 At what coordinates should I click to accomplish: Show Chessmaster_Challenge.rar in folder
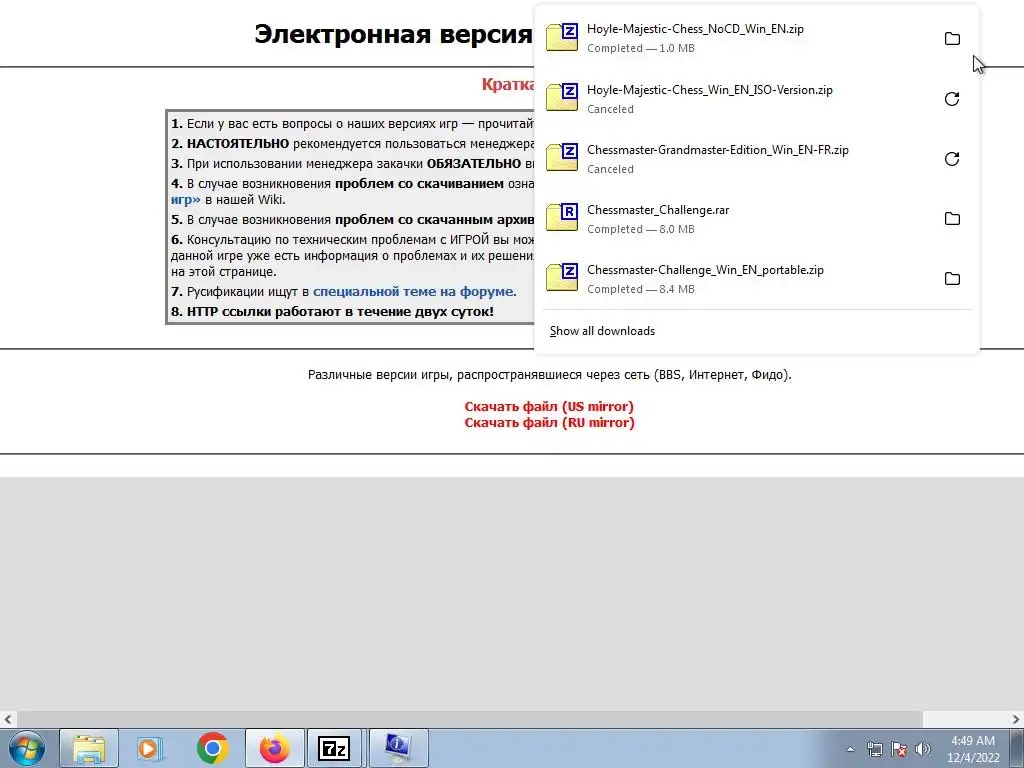click(x=952, y=219)
